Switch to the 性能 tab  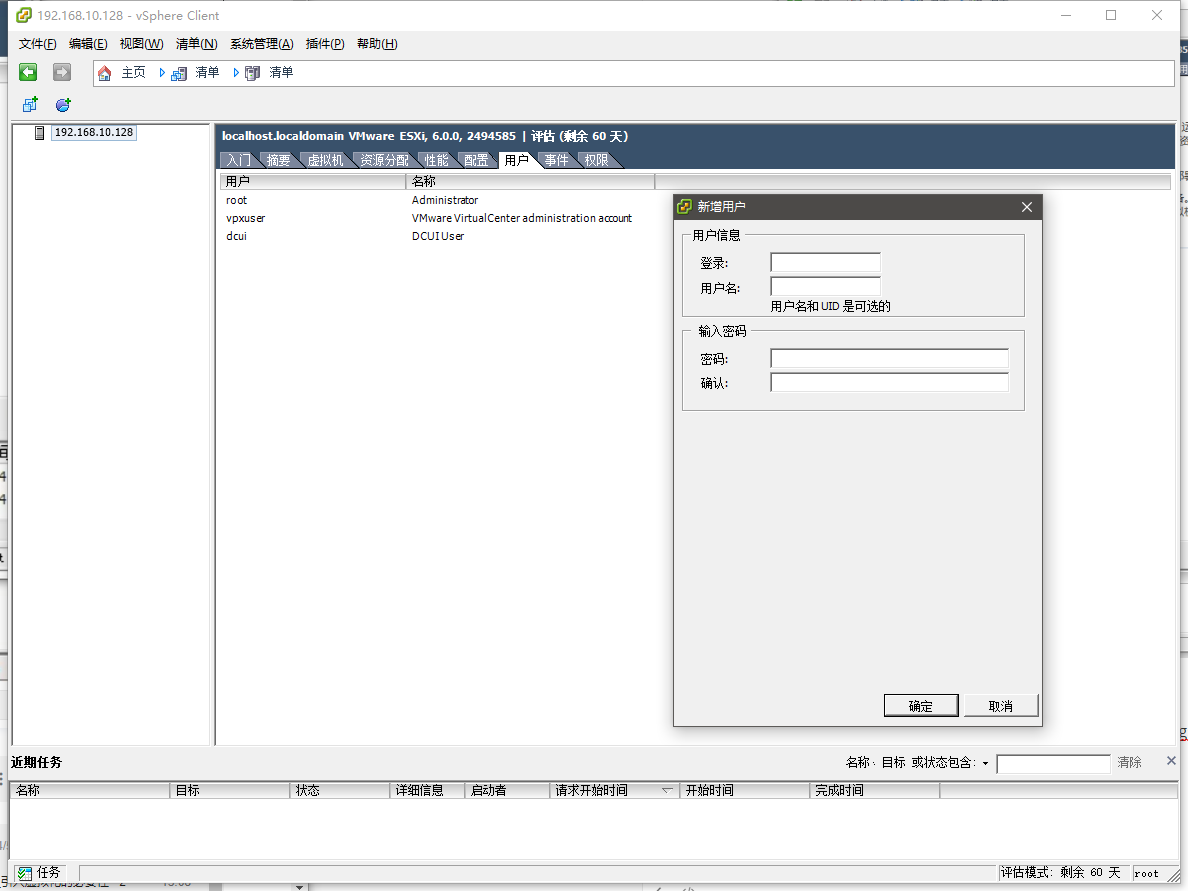tap(437, 160)
